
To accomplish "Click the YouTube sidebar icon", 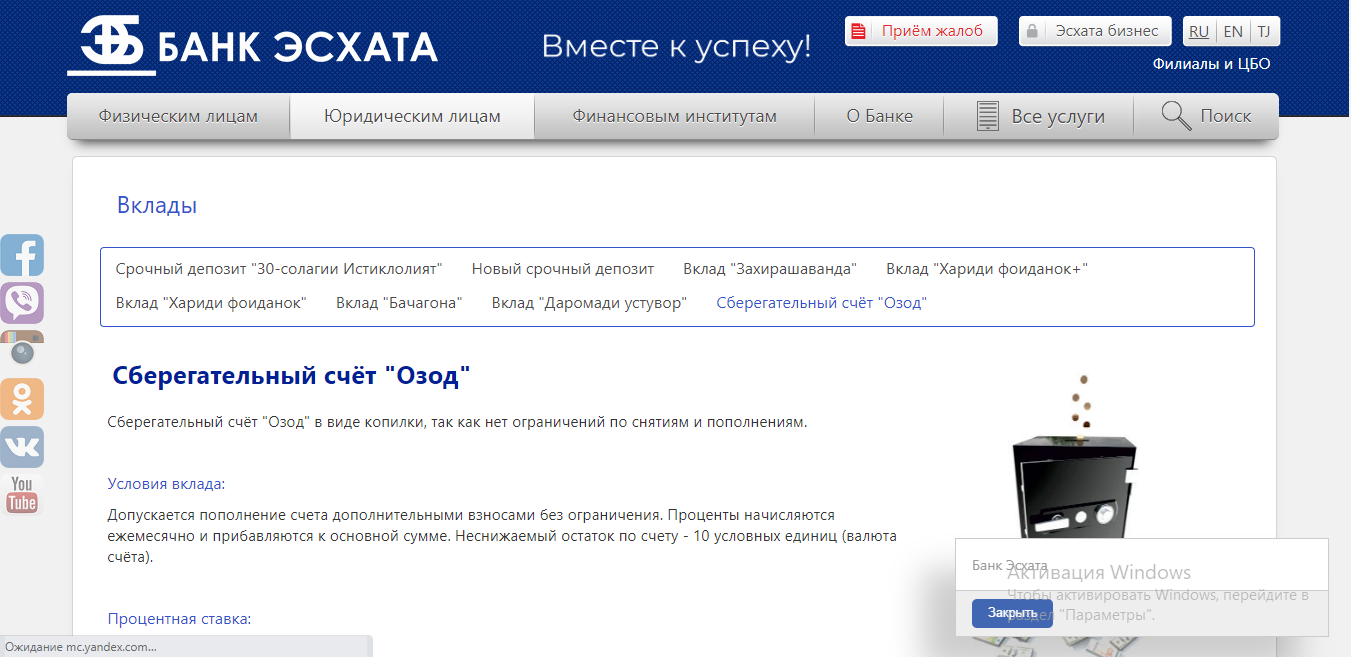I will [x=21, y=494].
